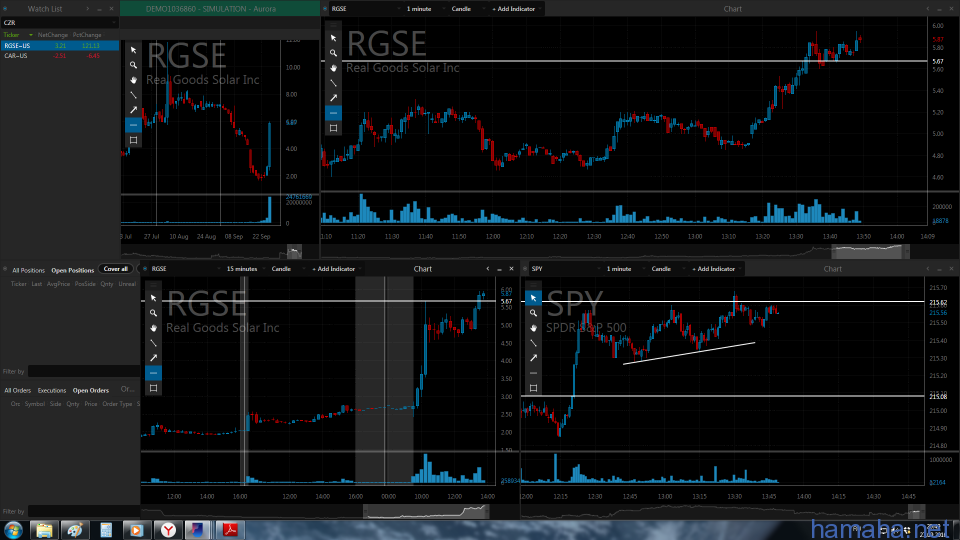This screenshot has width=960, height=540.
Task: Open the Windows Start menu
Action: pos(13,530)
